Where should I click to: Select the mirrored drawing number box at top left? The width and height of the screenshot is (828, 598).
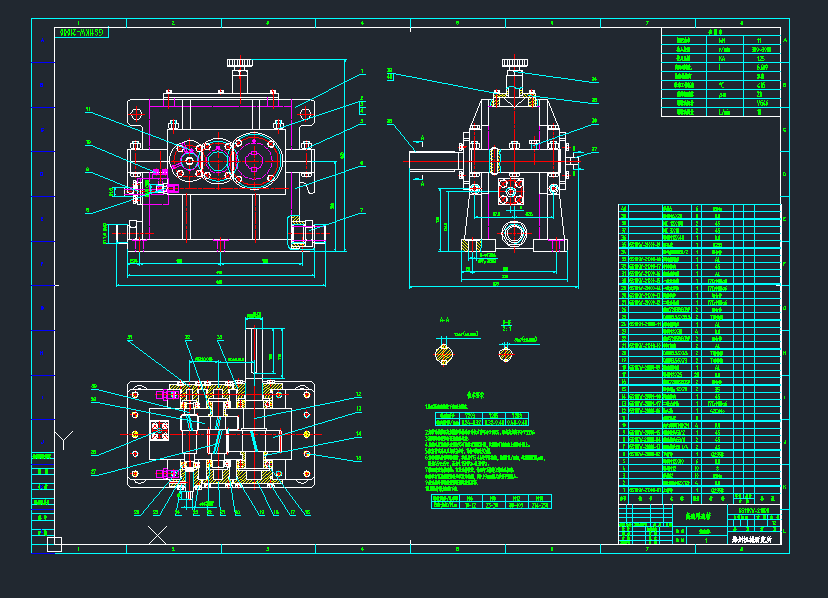point(81,33)
